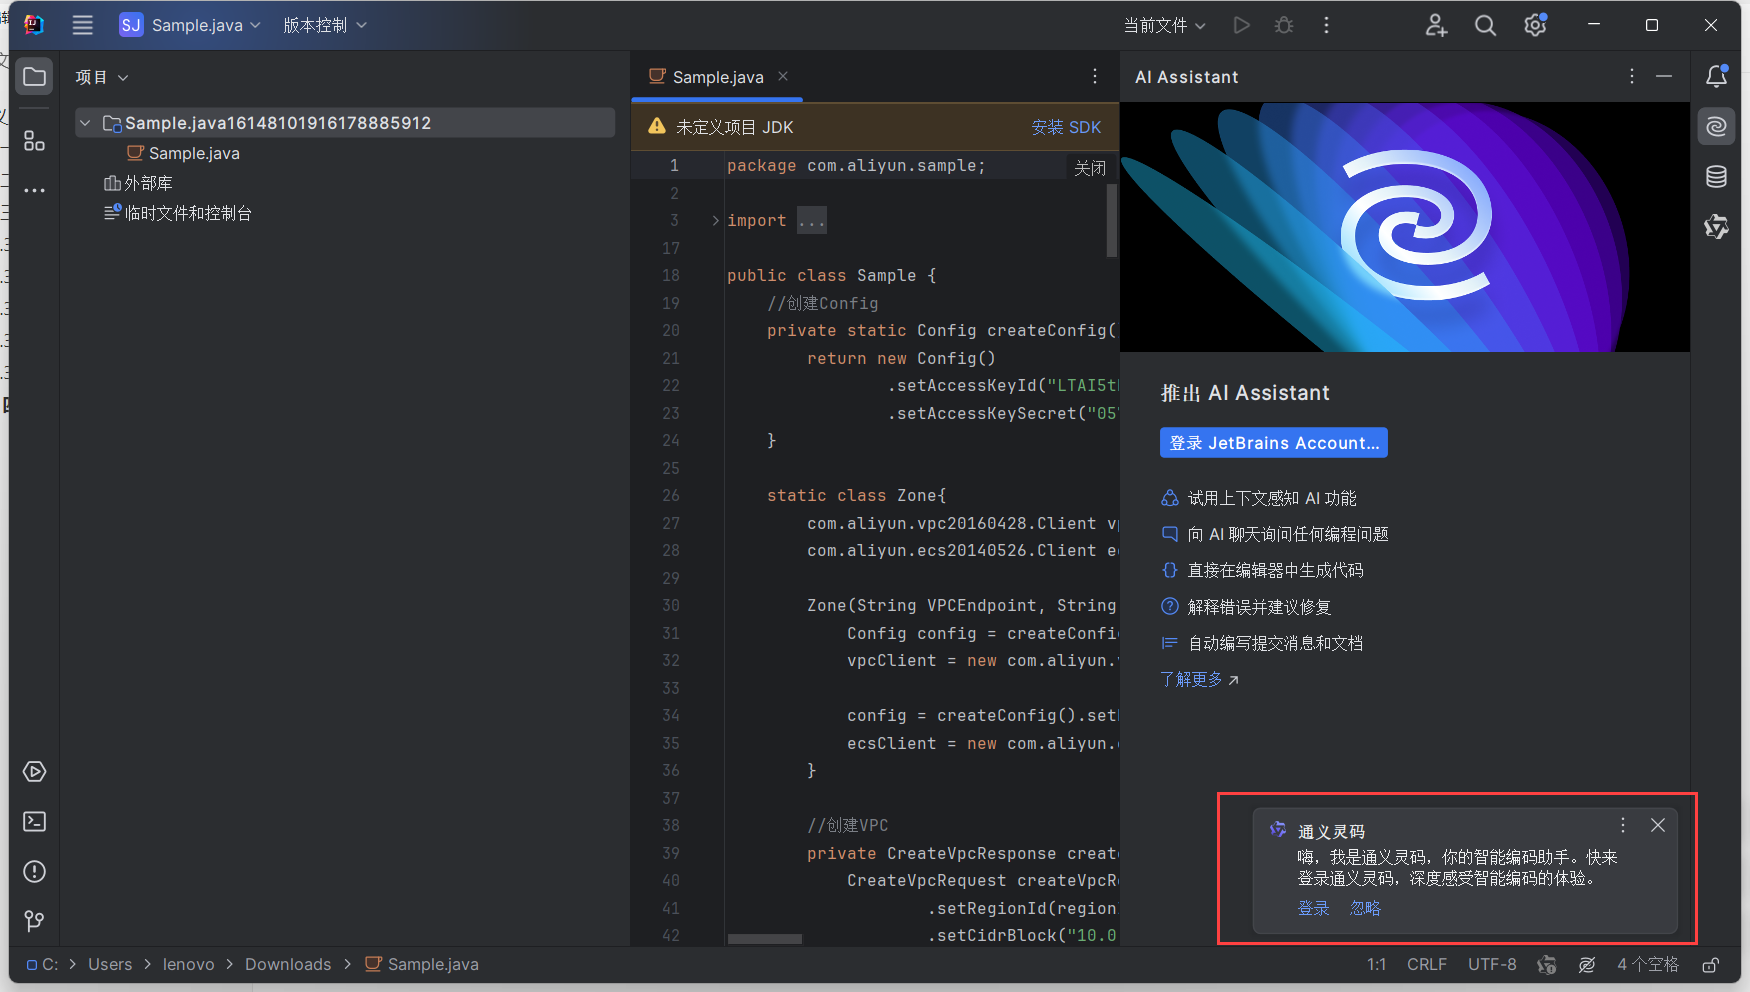1750x992 pixels.
Task: Click the editor horizontal scrollbar thumb
Action: tap(764, 939)
